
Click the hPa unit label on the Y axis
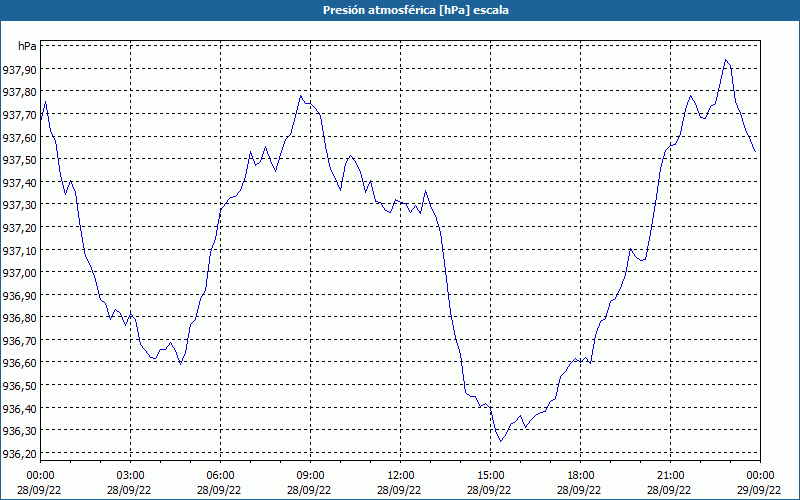[27, 46]
